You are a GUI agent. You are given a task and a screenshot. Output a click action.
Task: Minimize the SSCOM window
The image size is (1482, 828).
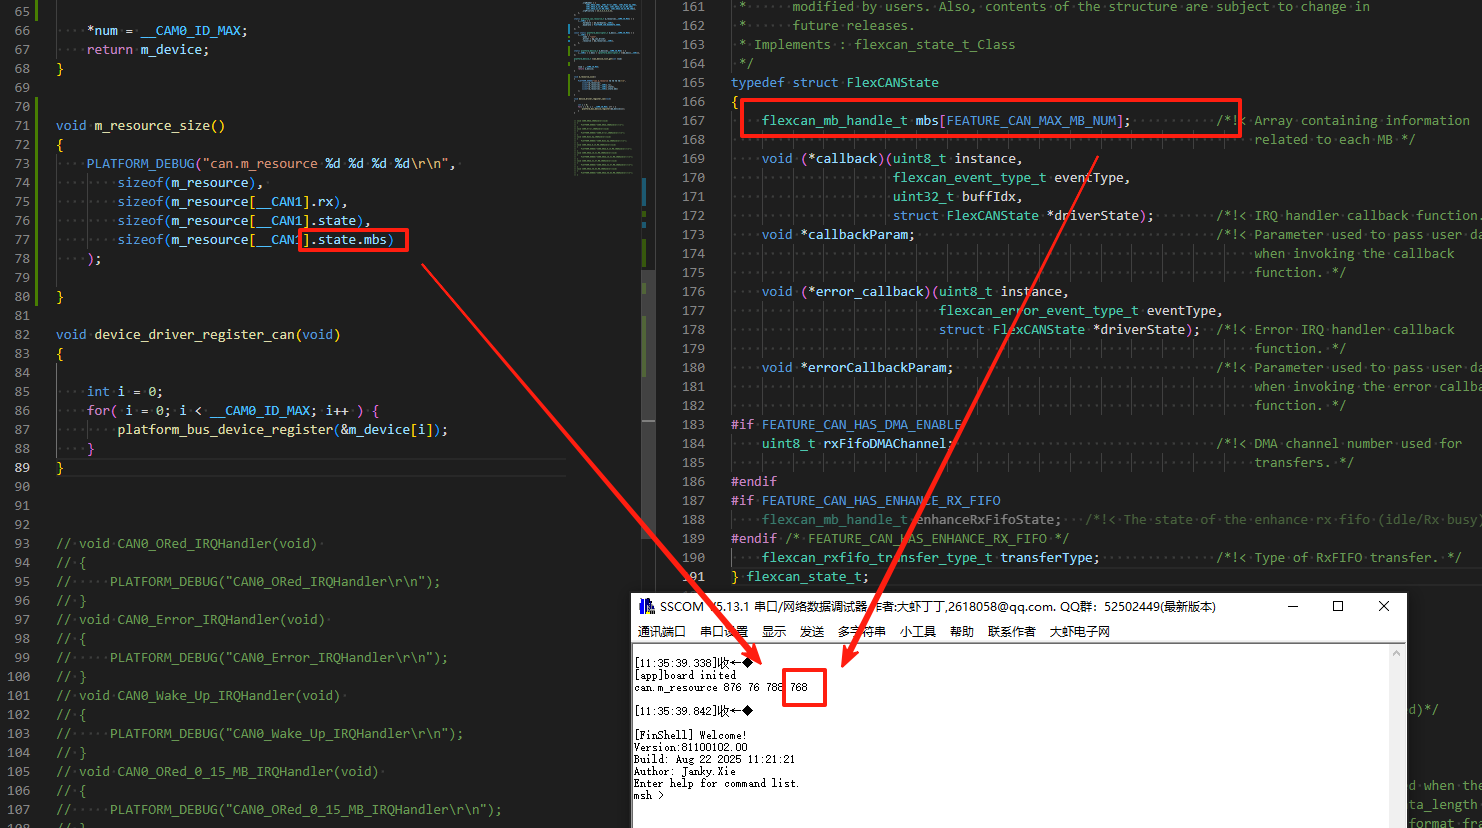1292,606
